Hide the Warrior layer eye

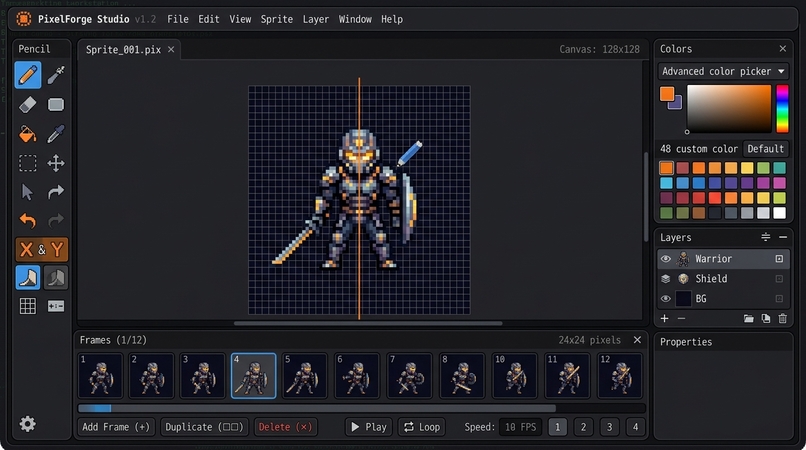pyautogui.click(x=666, y=259)
